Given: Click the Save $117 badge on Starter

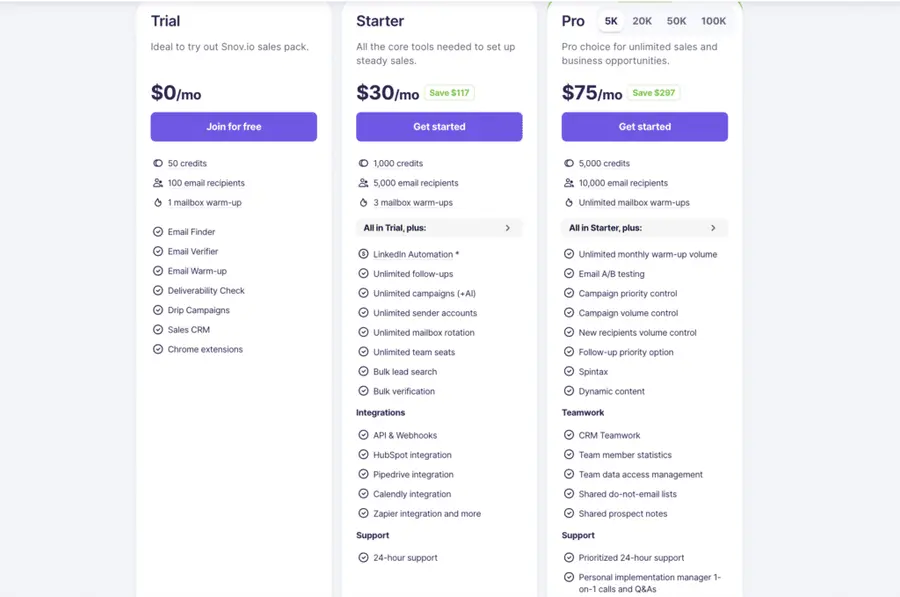Looking at the screenshot, I should click(x=450, y=92).
